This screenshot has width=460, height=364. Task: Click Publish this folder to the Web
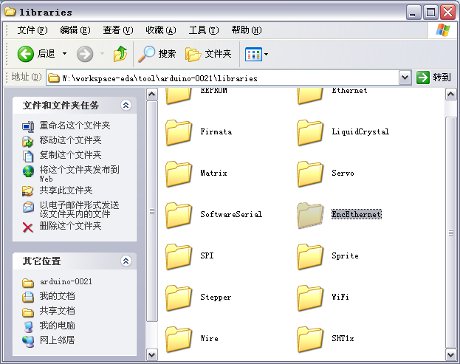tap(79, 174)
